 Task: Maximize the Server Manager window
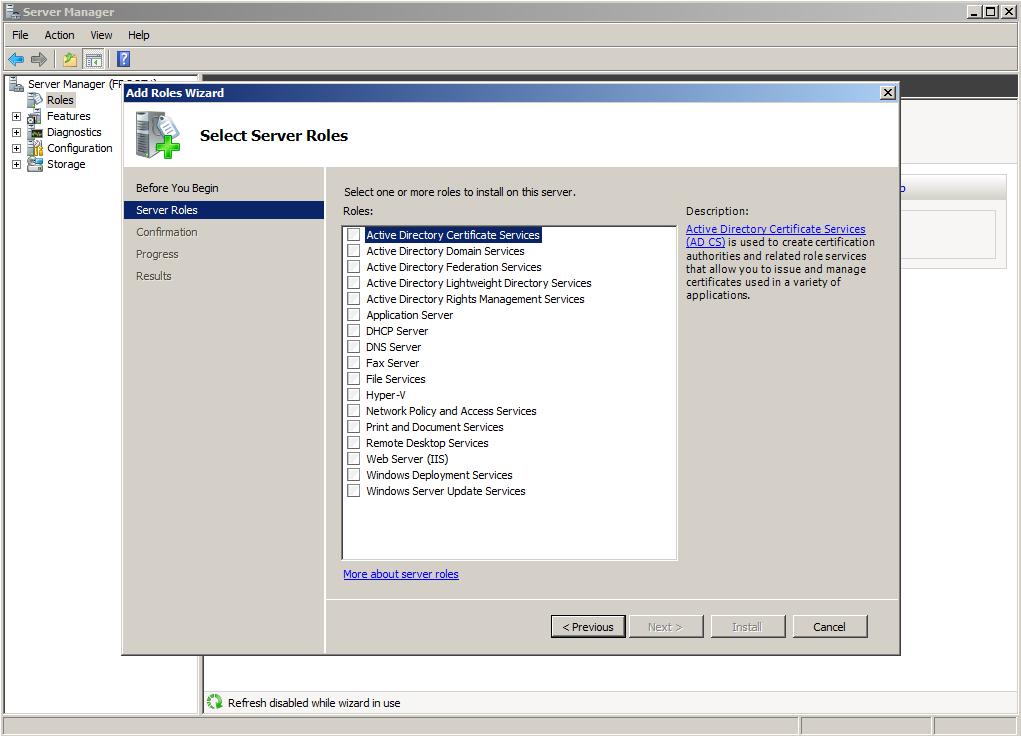pyautogui.click(x=990, y=12)
